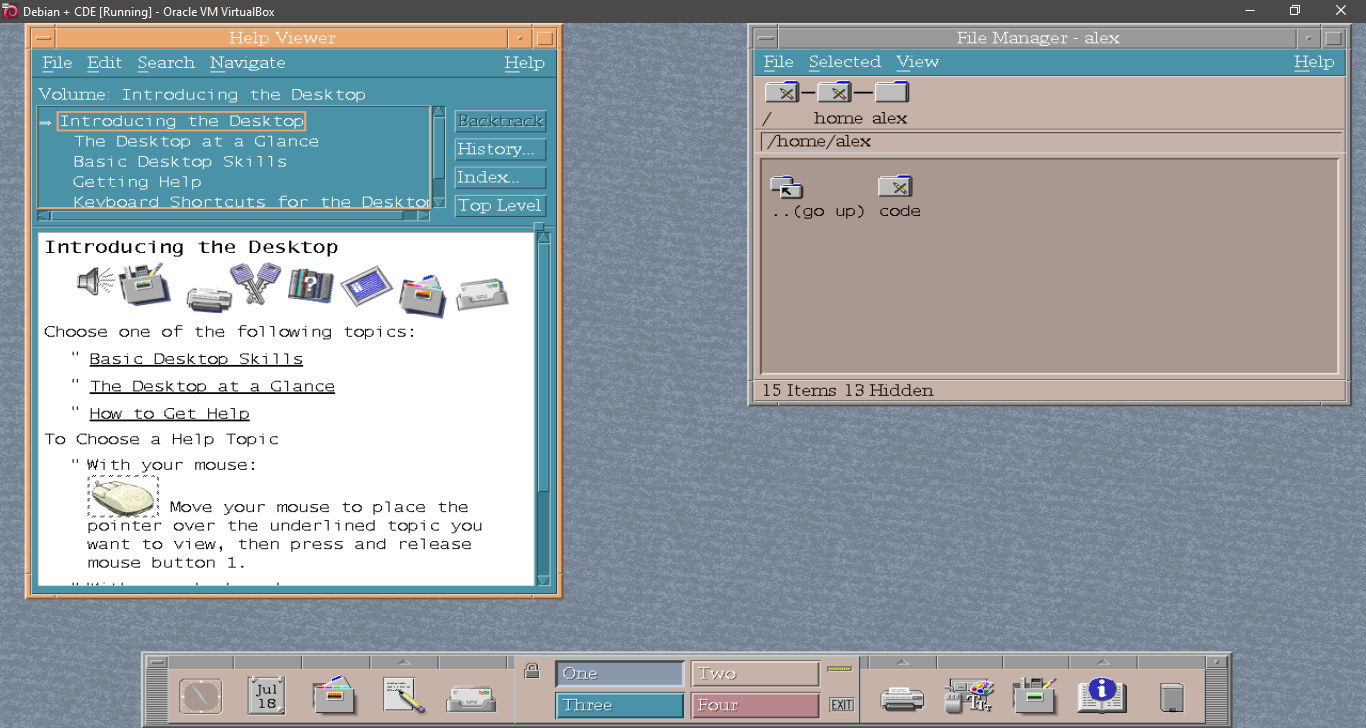The image size is (1366, 728).
Task: Click the History... button
Action: (500, 149)
